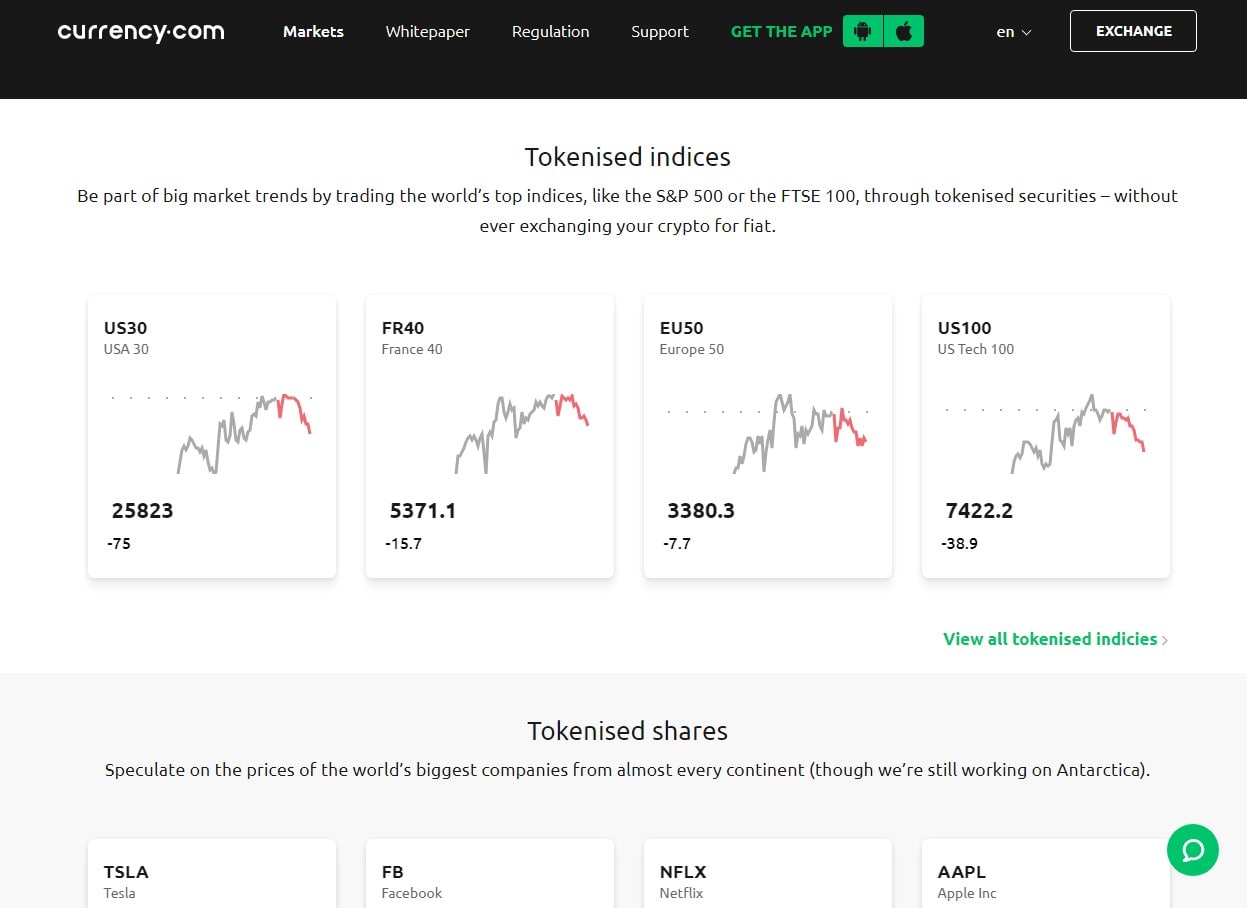The width and height of the screenshot is (1247, 908).
Task: Go to the Whitepaper page
Action: [x=427, y=32]
